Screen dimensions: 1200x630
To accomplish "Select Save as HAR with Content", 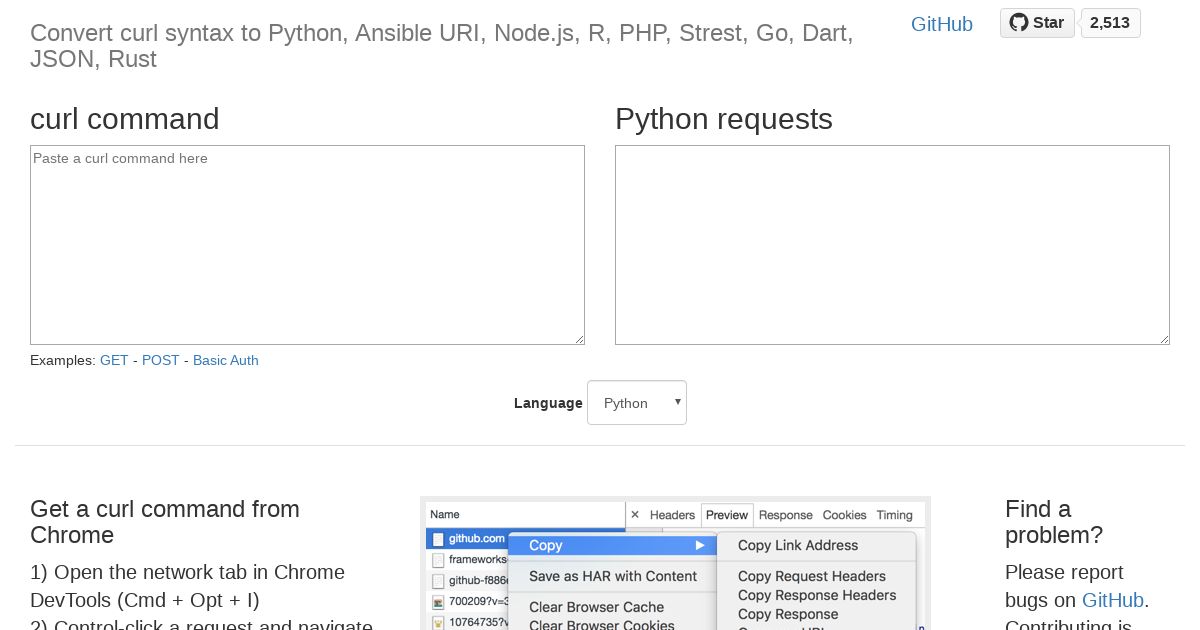I will [x=613, y=576].
